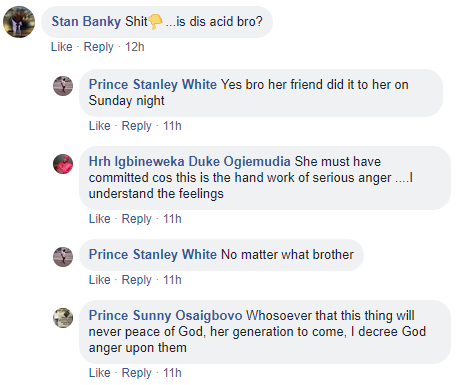Like the 'Sunday night' reply

click(99, 126)
